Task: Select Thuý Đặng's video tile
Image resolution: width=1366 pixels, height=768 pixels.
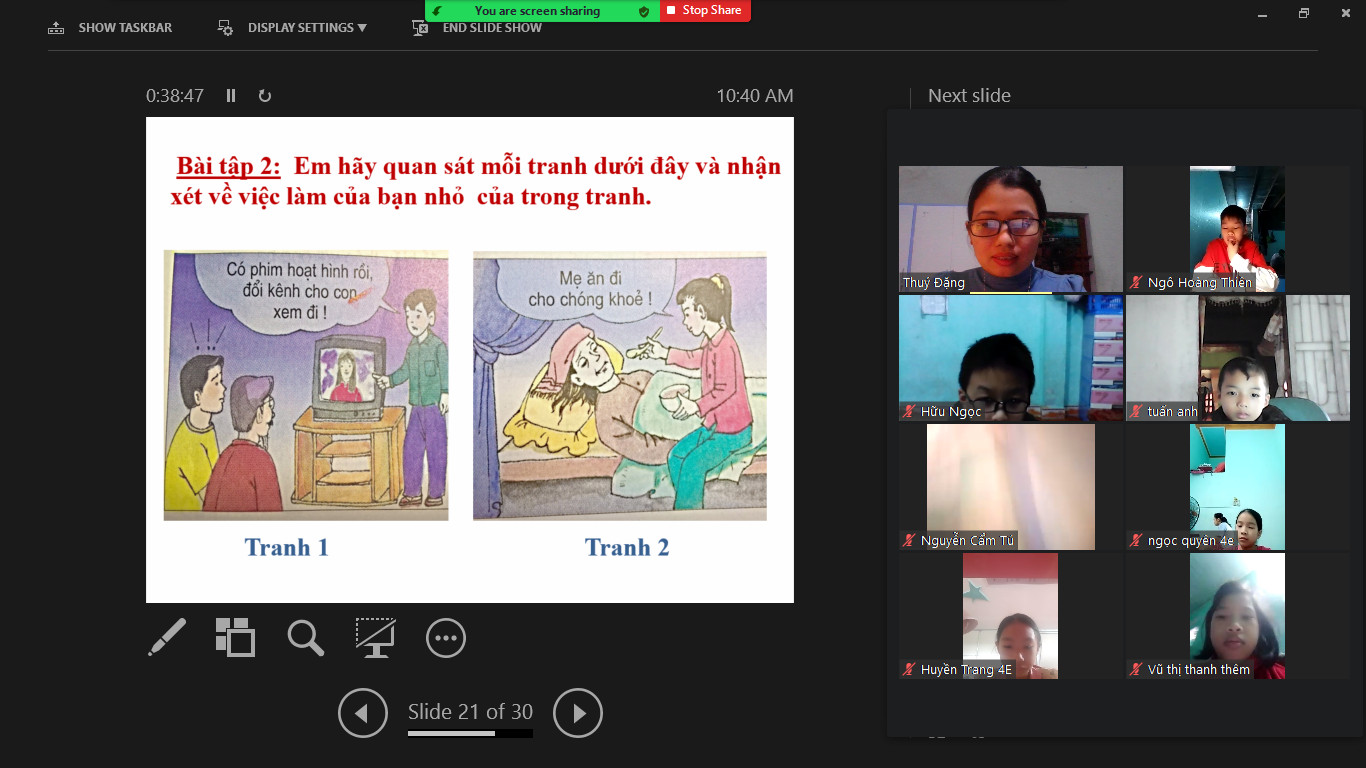Action: 1010,228
